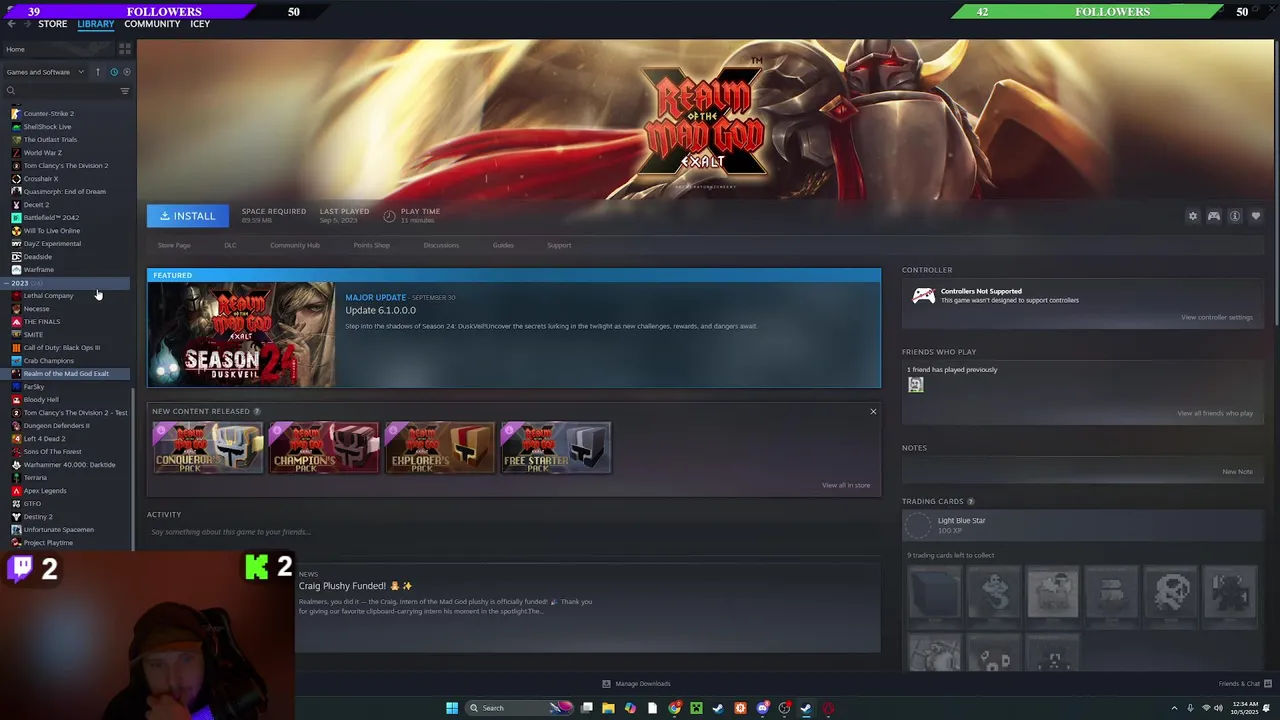Viewport: 1280px width, 720px height.
Task: Open View controller settings link
Action: click(1216, 318)
